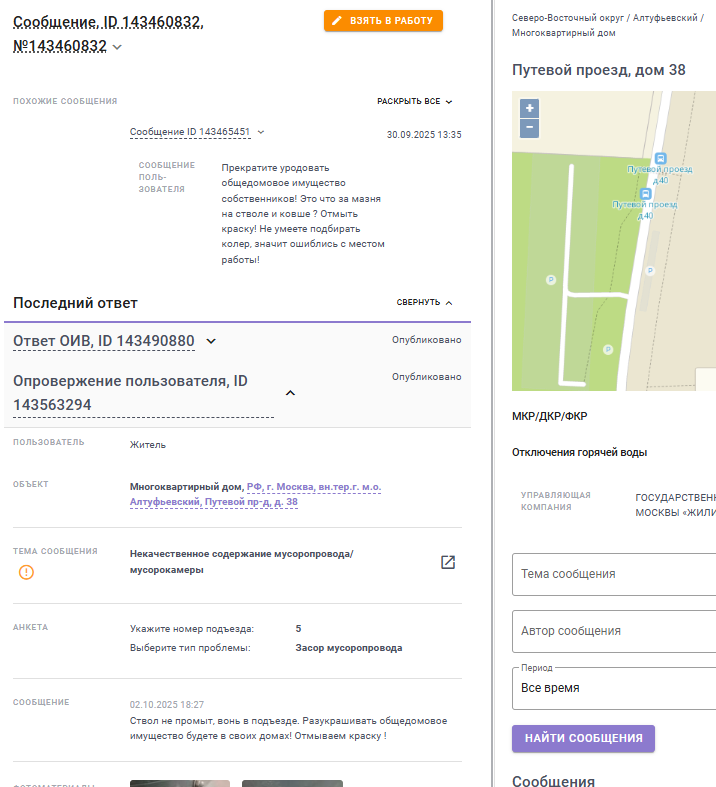This screenshot has width=716, height=787.
Task: Collapse the Опровержение пользователя chevron
Action: coord(290,393)
